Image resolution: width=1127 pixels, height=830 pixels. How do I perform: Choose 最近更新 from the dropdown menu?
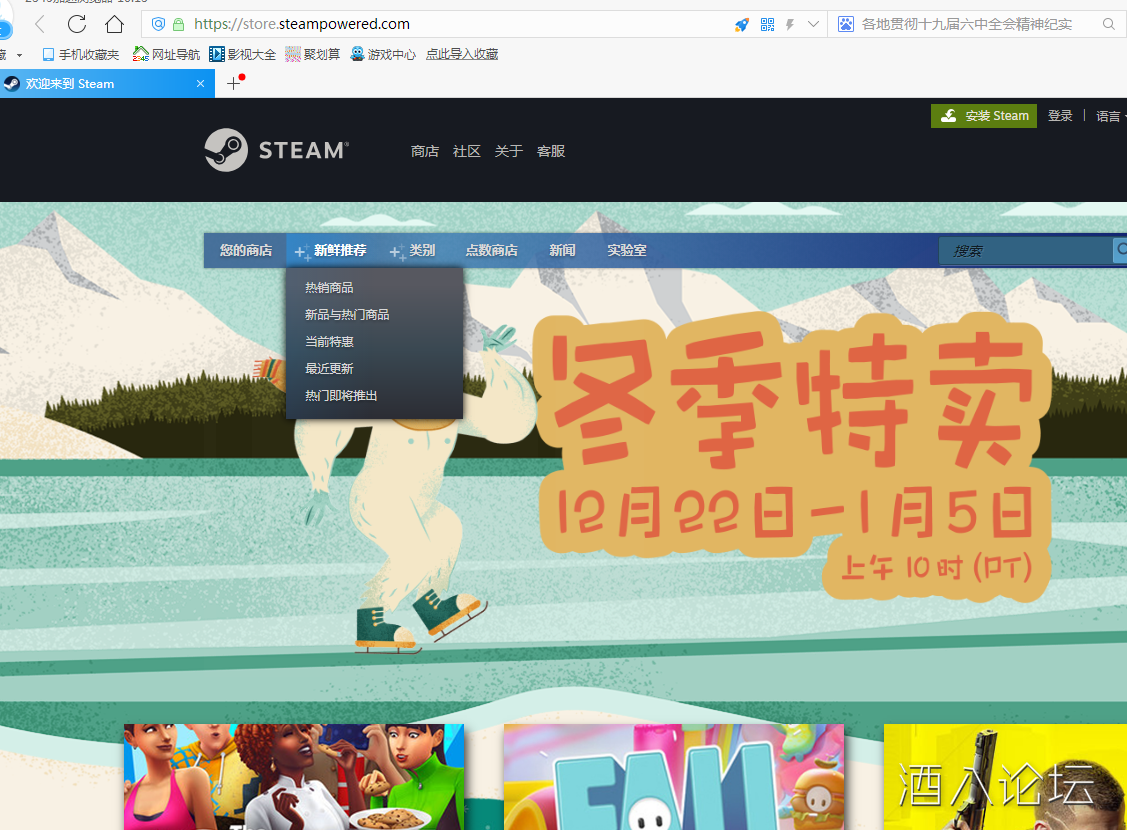[329, 369]
